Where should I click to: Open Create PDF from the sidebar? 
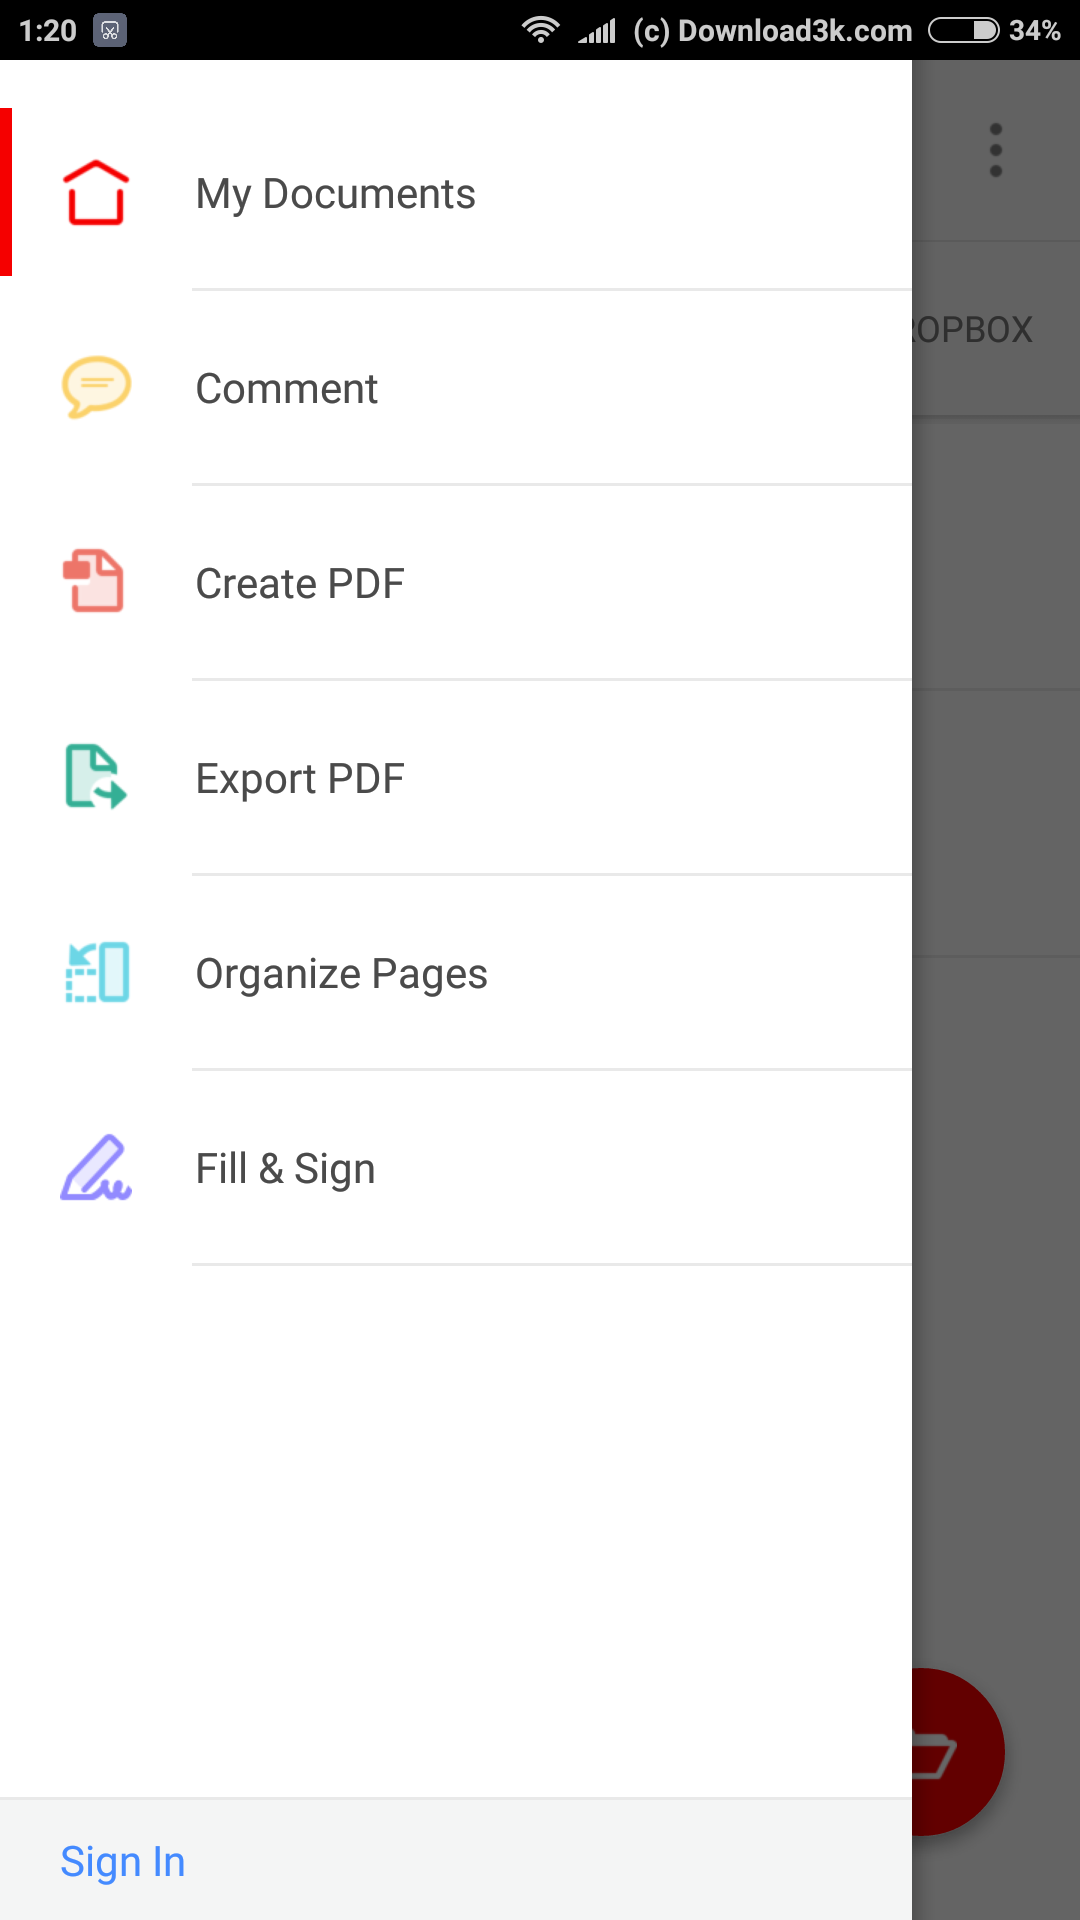pyautogui.click(x=300, y=582)
